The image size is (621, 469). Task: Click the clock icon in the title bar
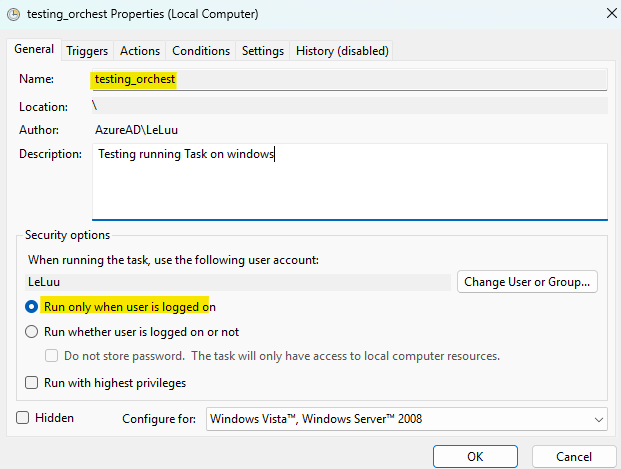(x=13, y=15)
